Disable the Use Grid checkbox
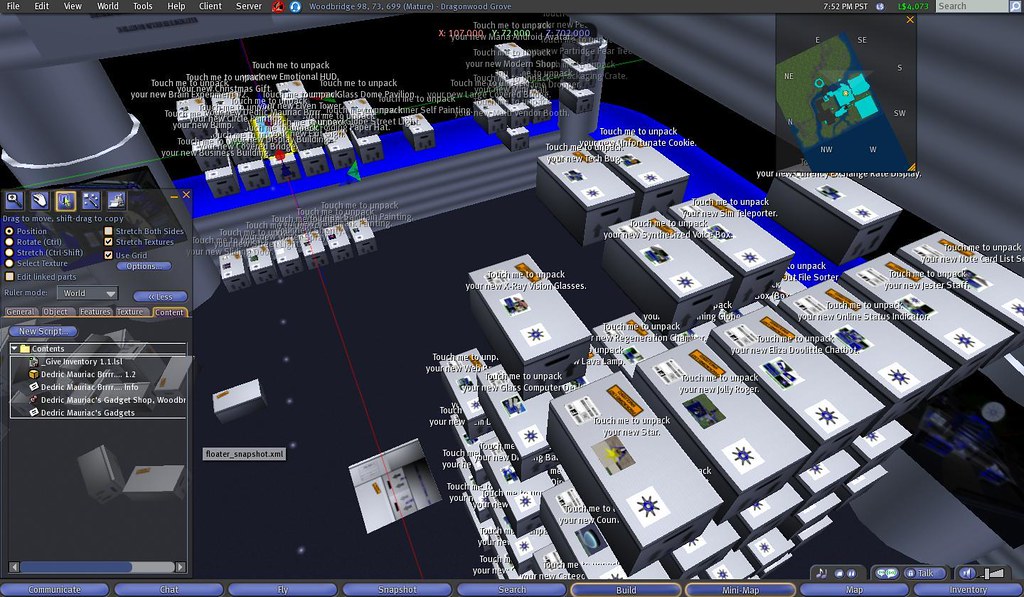The width and height of the screenshot is (1024, 597). coord(108,256)
